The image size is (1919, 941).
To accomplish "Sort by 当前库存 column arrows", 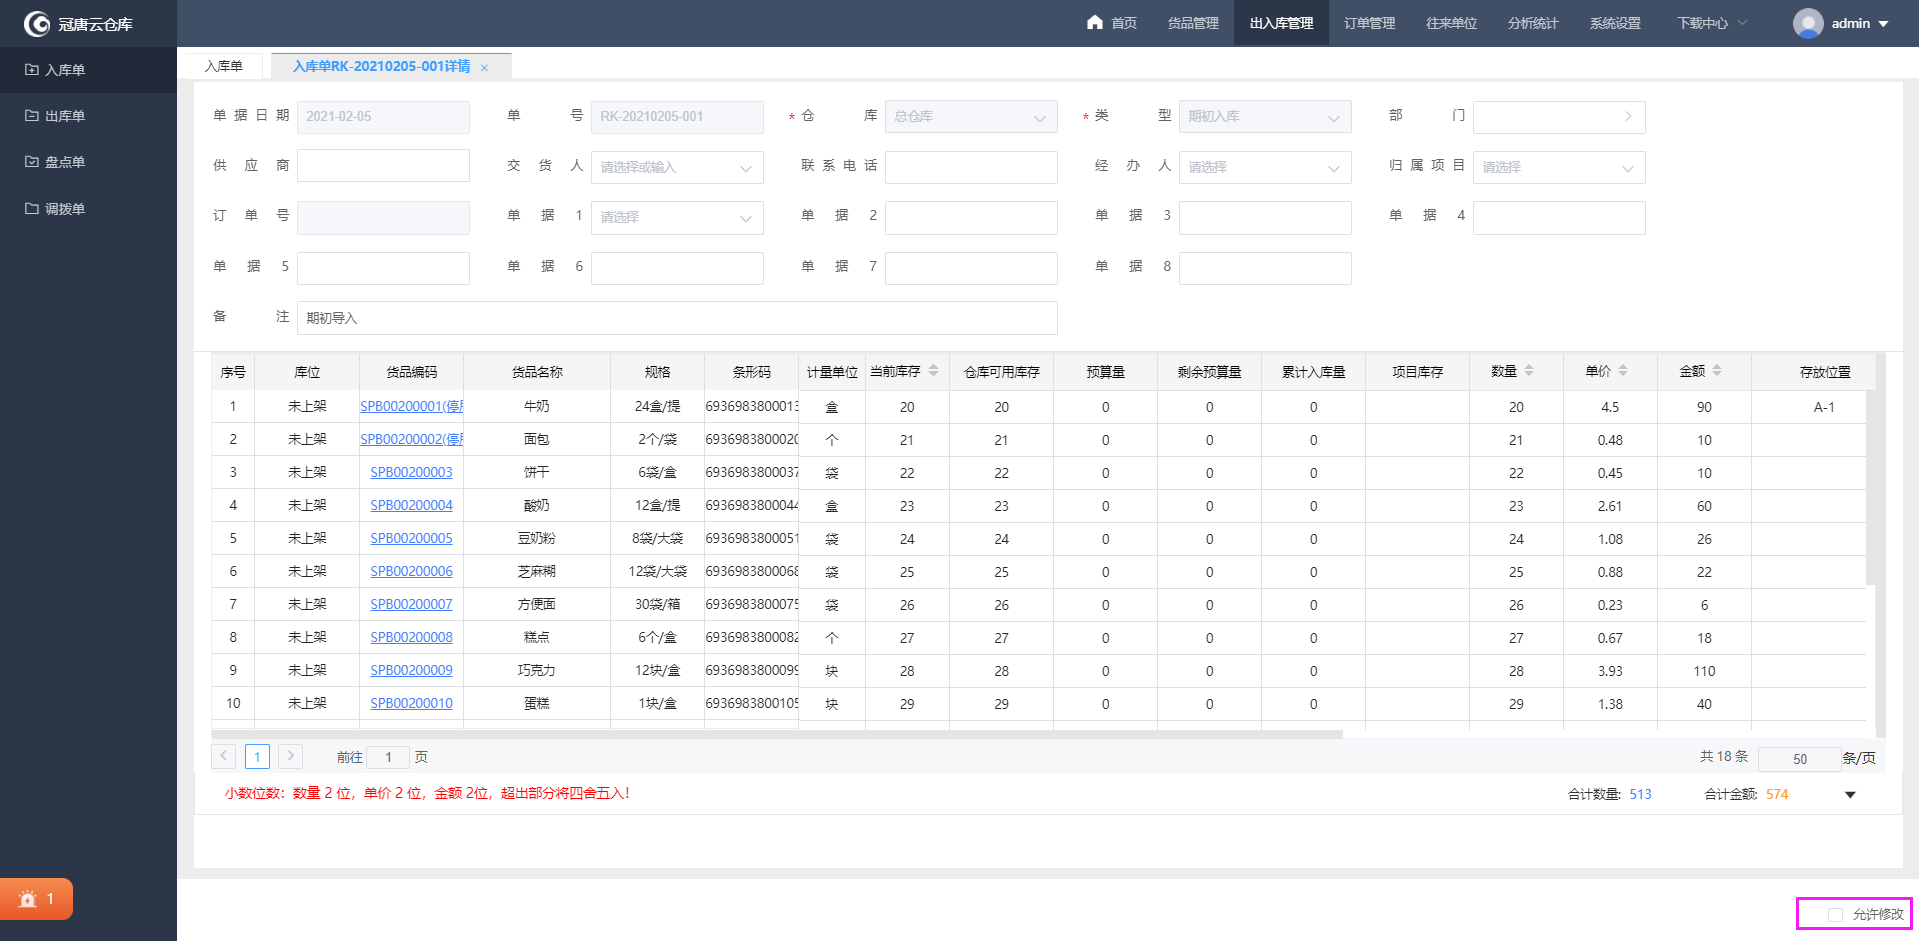I will click(x=933, y=371).
